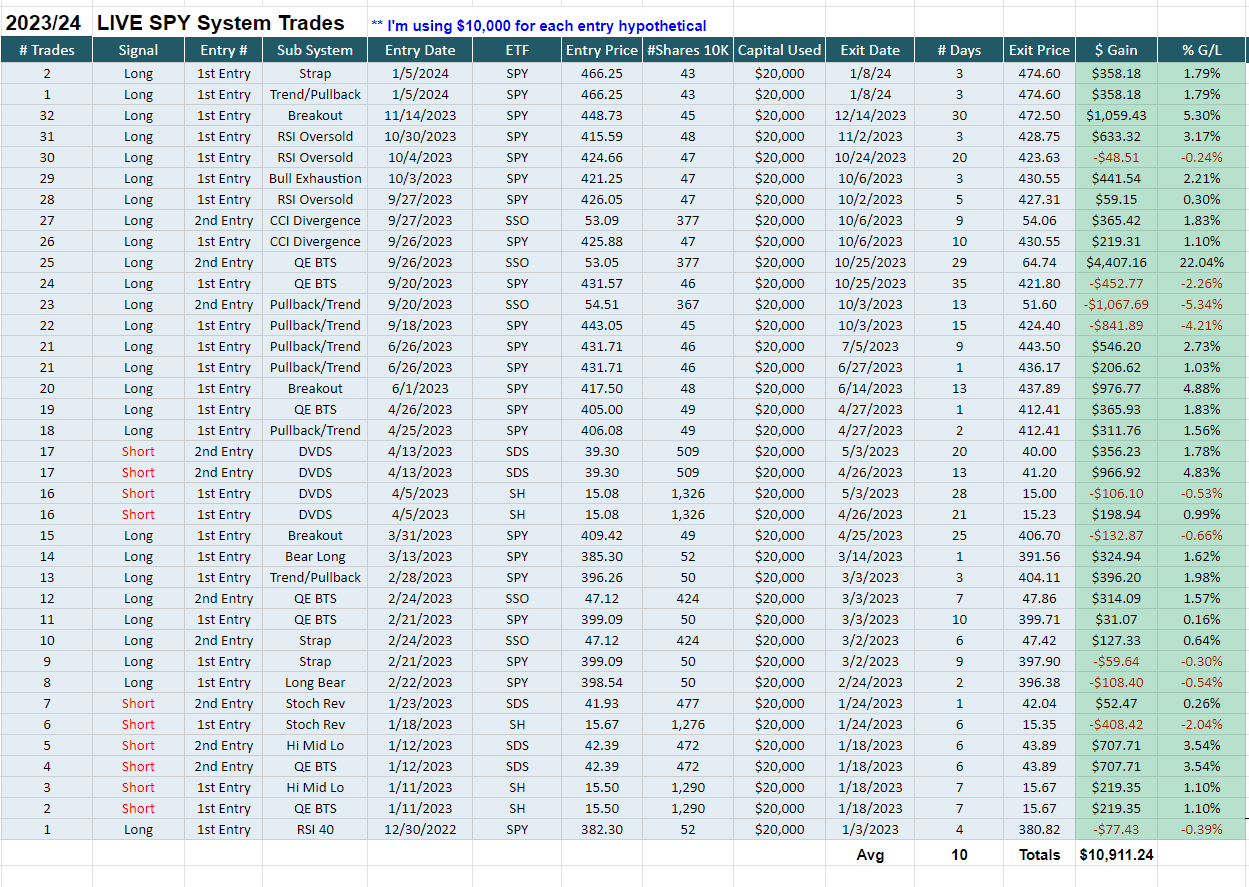Select the "Capital Used" header cell
Screen dimensions: 1249x887
(x=779, y=50)
